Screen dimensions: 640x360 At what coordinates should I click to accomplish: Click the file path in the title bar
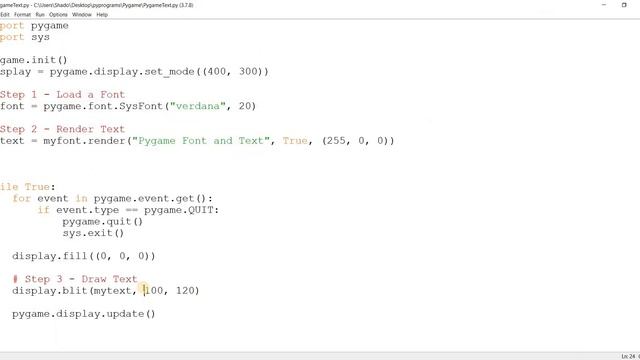pyautogui.click(x=106, y=5)
